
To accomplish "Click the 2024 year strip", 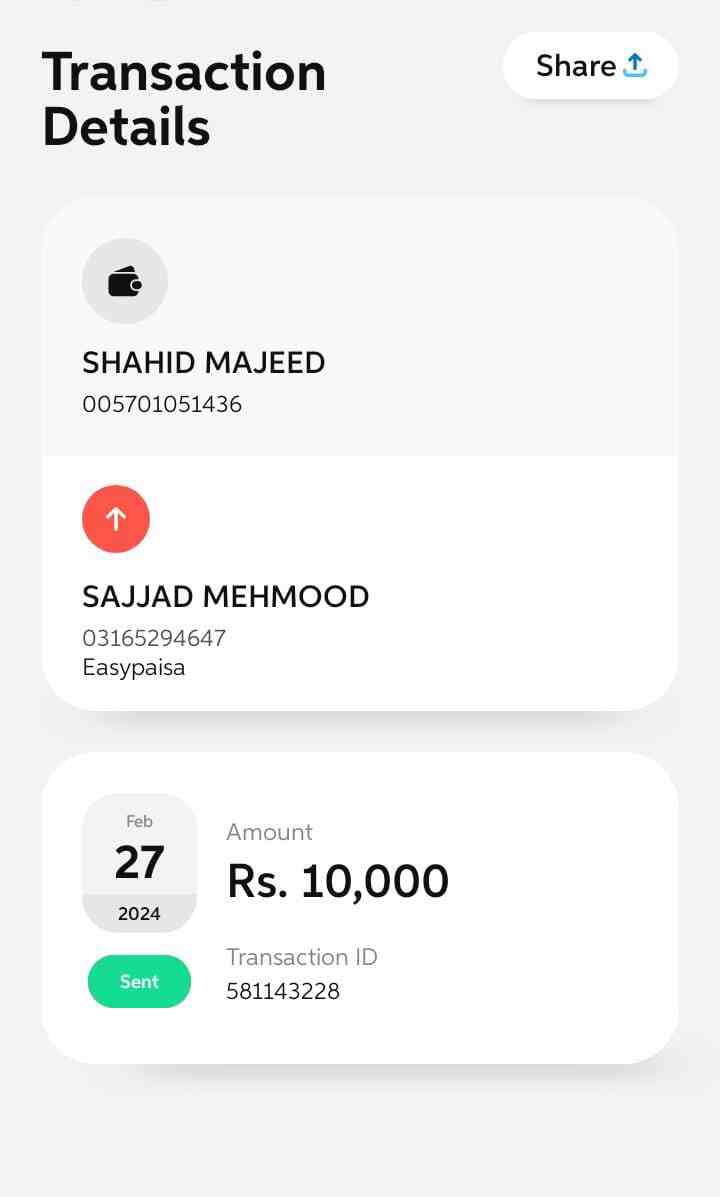I will click(139, 914).
